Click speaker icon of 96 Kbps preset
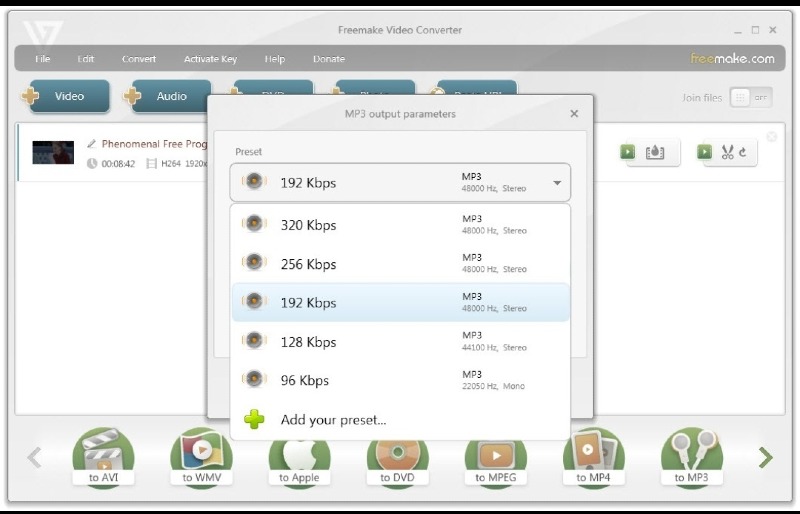This screenshot has height=514, width=800. tap(254, 379)
